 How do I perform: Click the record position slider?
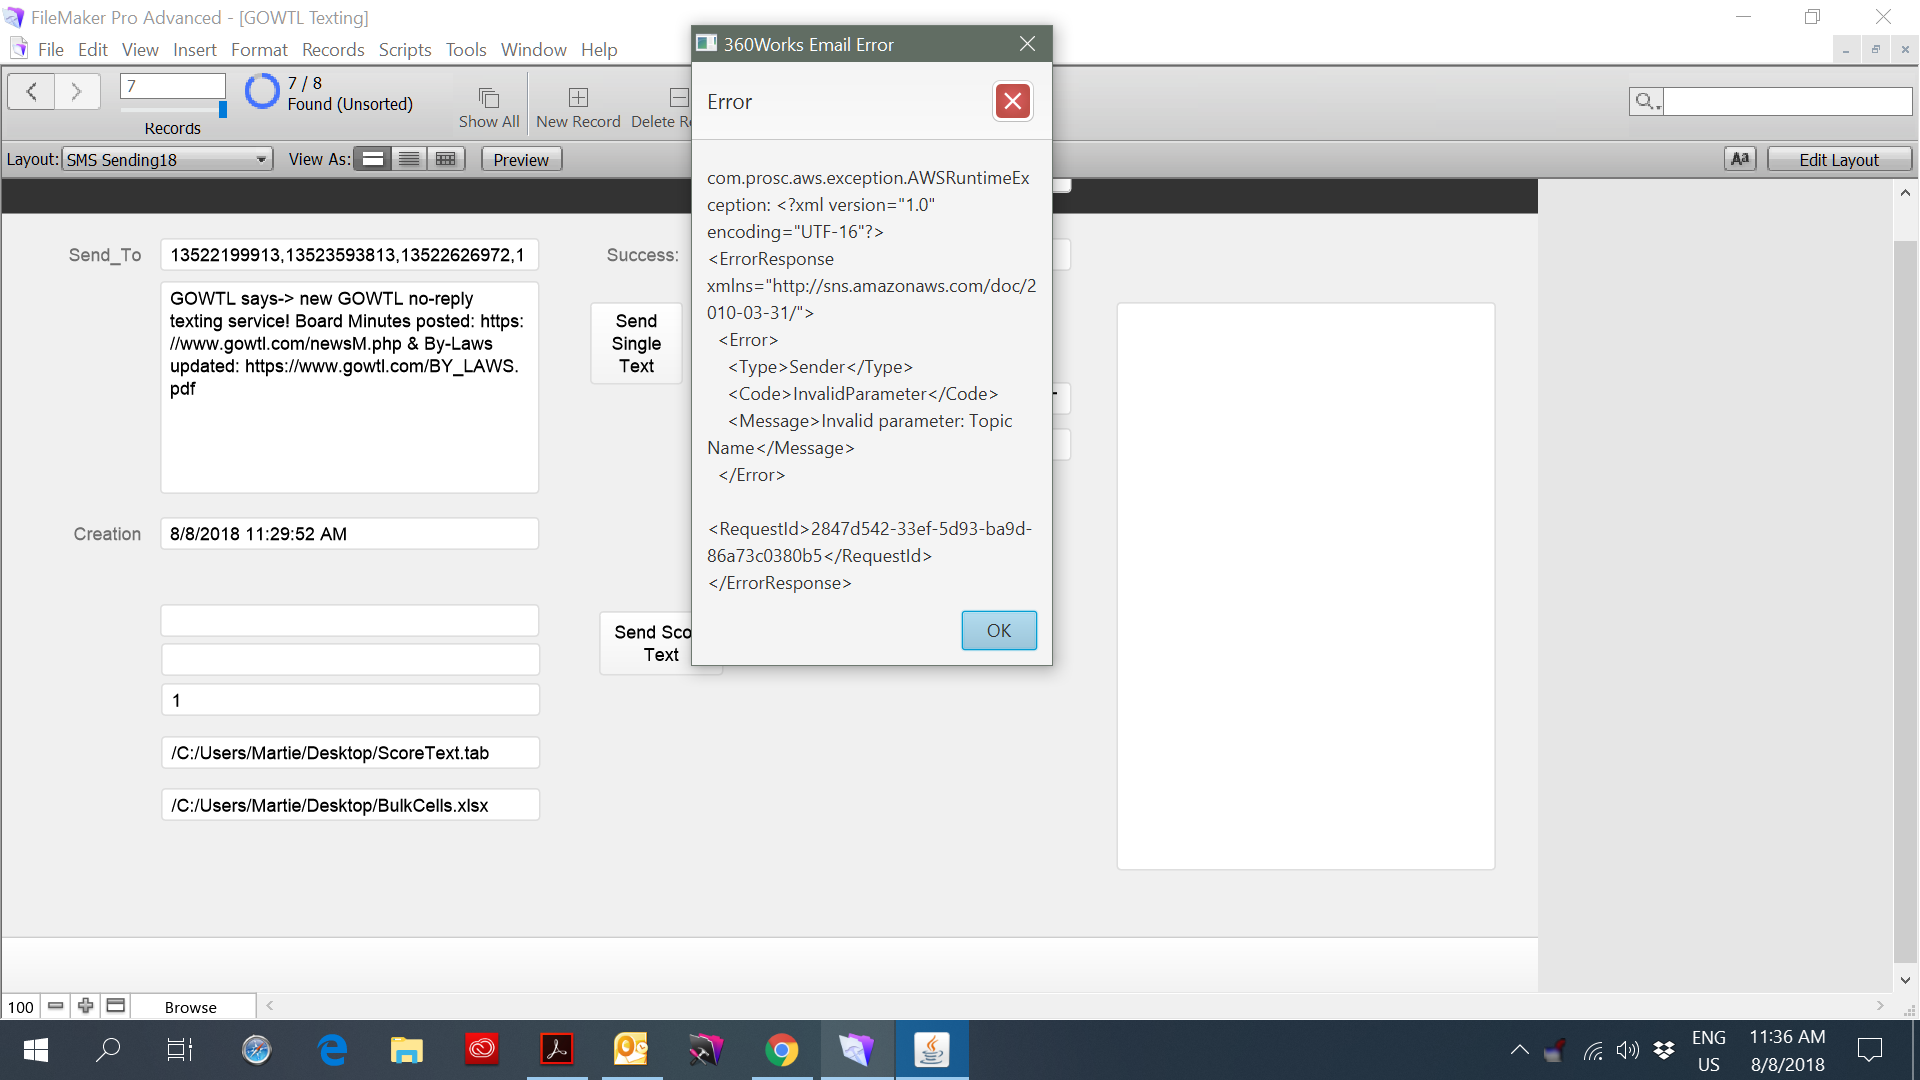click(x=222, y=109)
